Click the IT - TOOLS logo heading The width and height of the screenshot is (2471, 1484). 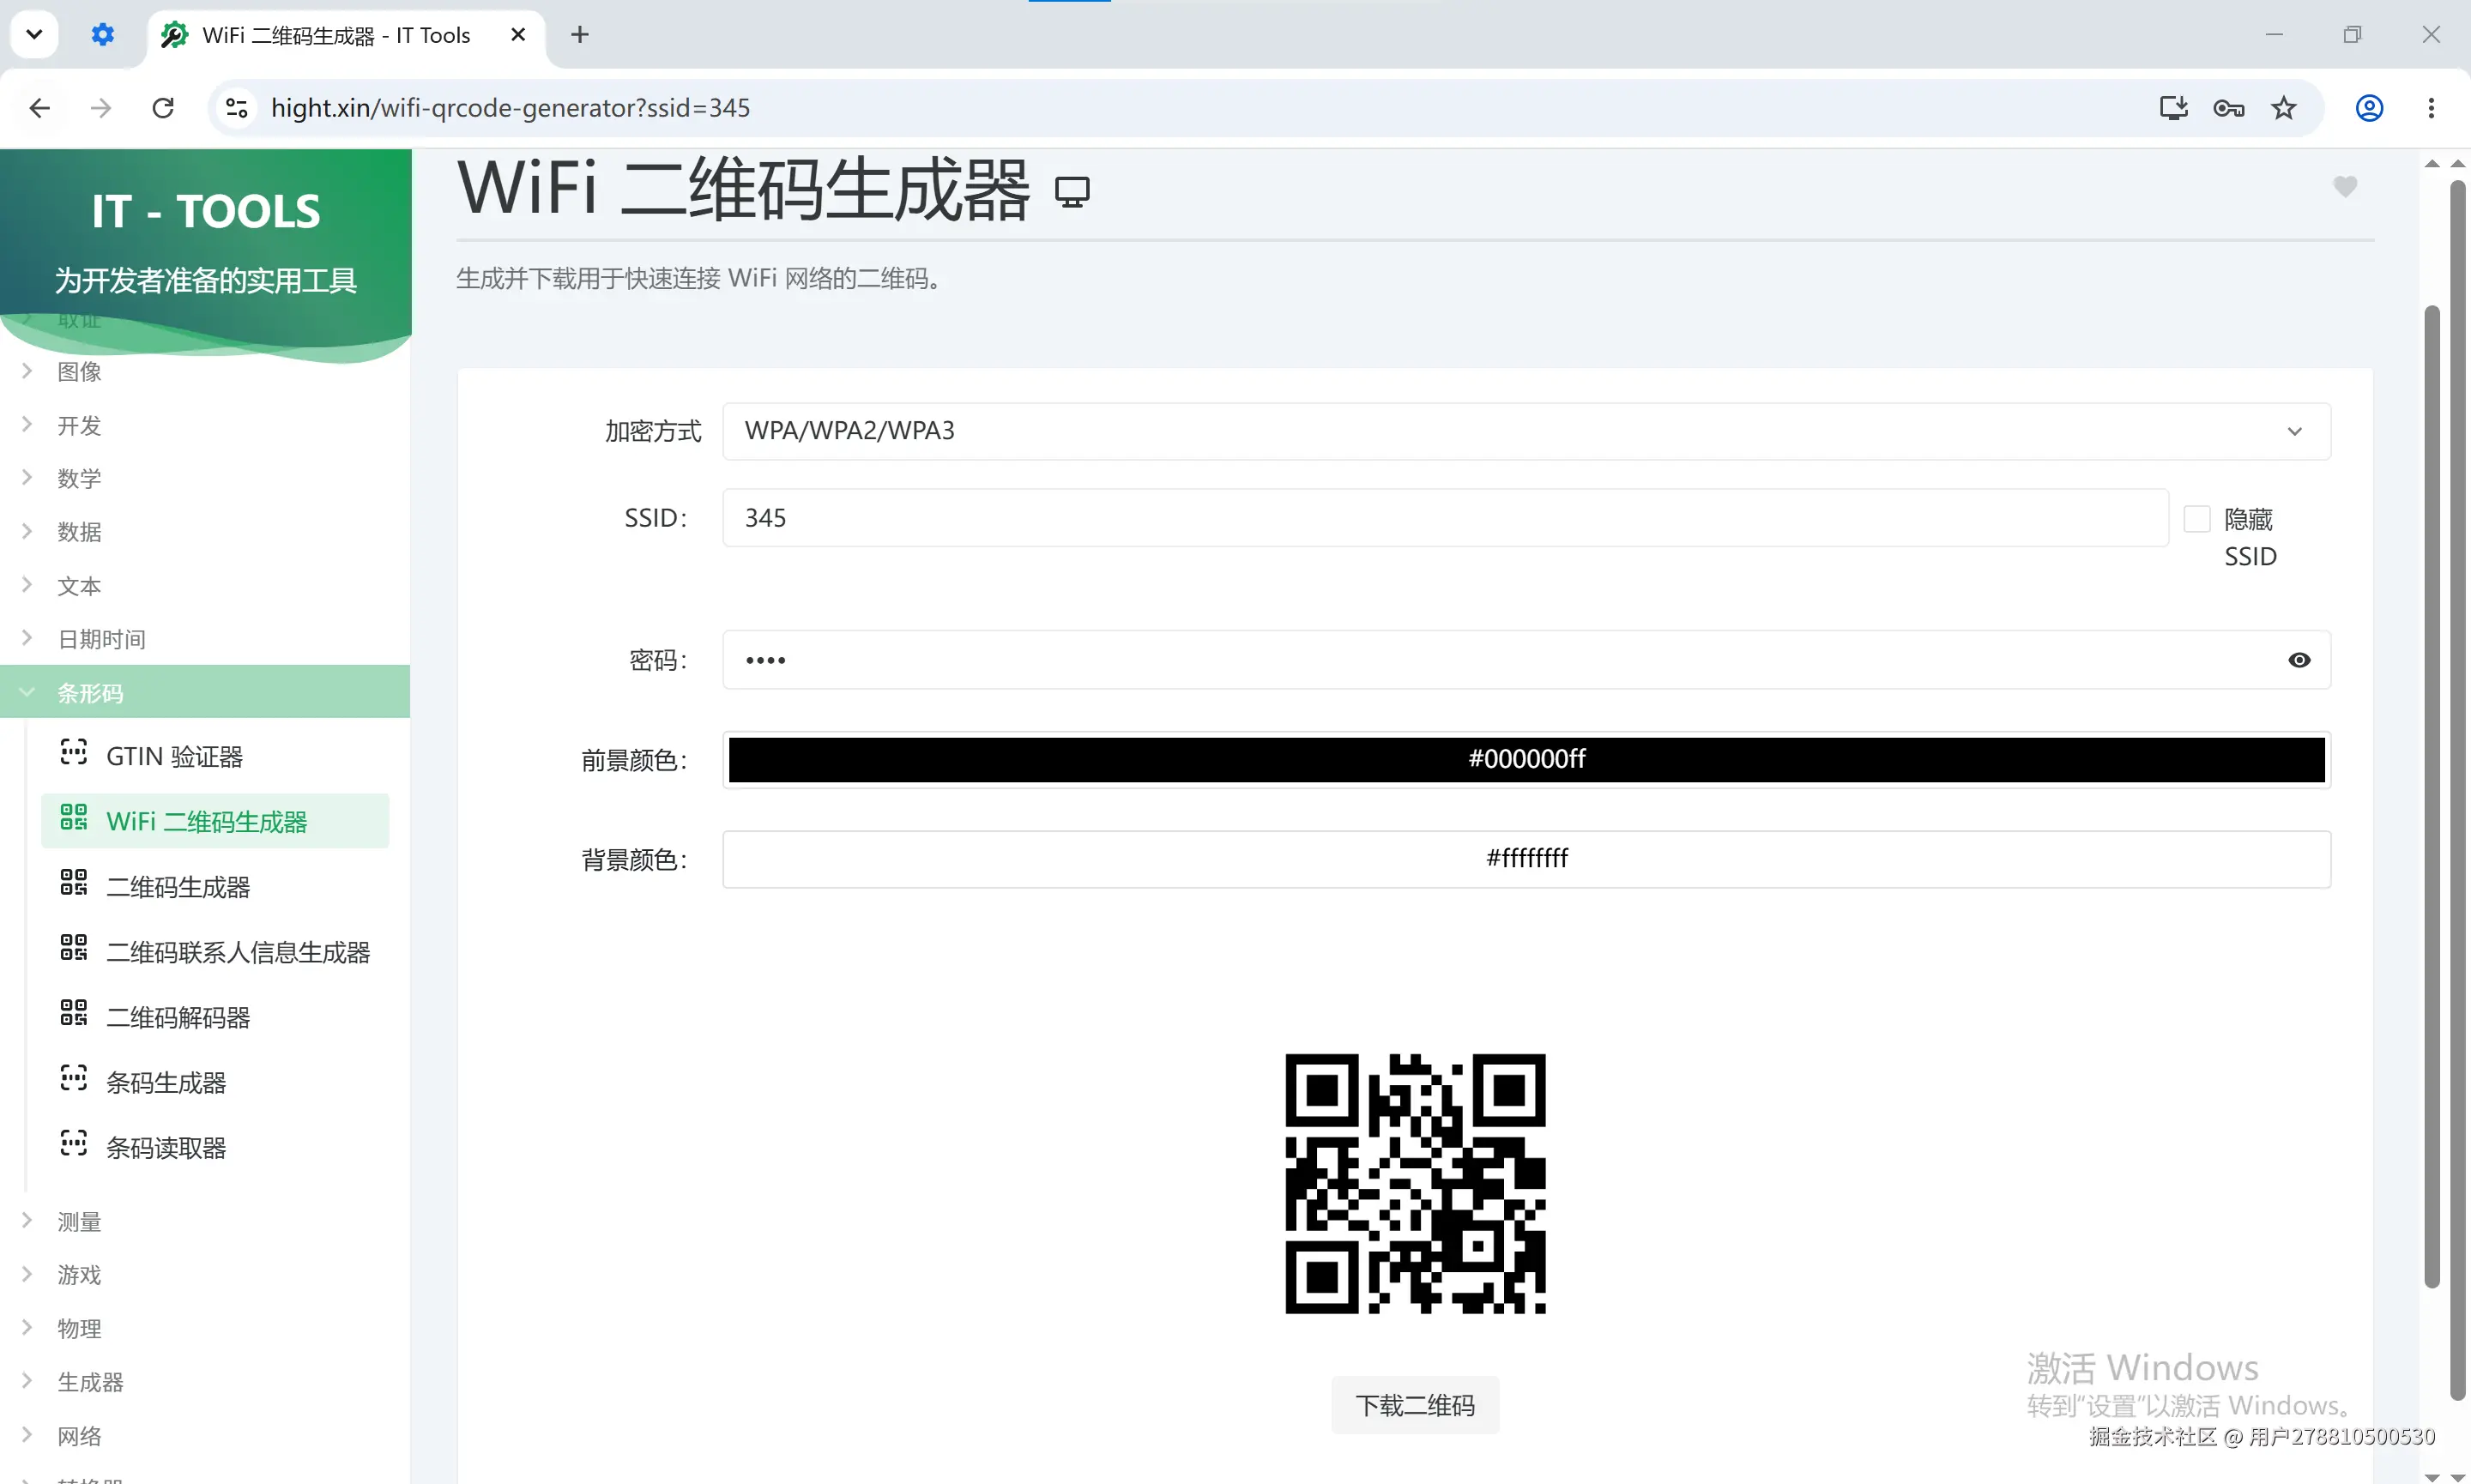coord(206,211)
